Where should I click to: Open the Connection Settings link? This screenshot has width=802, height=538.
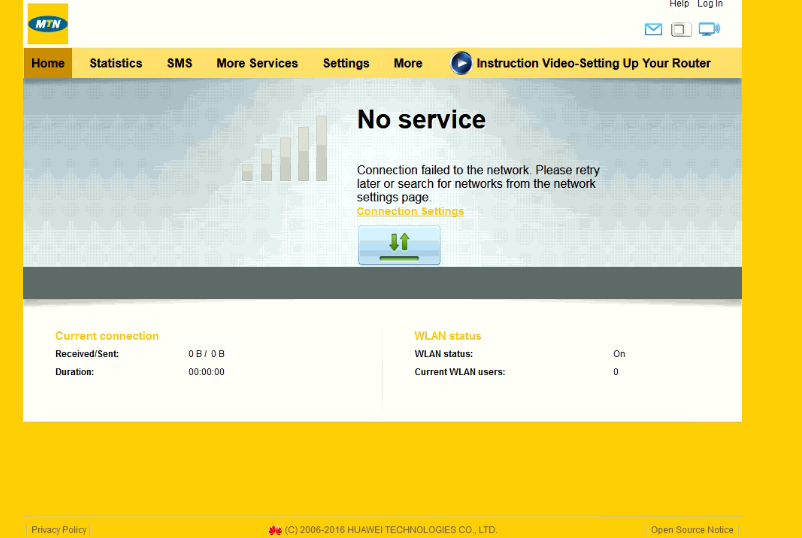410,211
